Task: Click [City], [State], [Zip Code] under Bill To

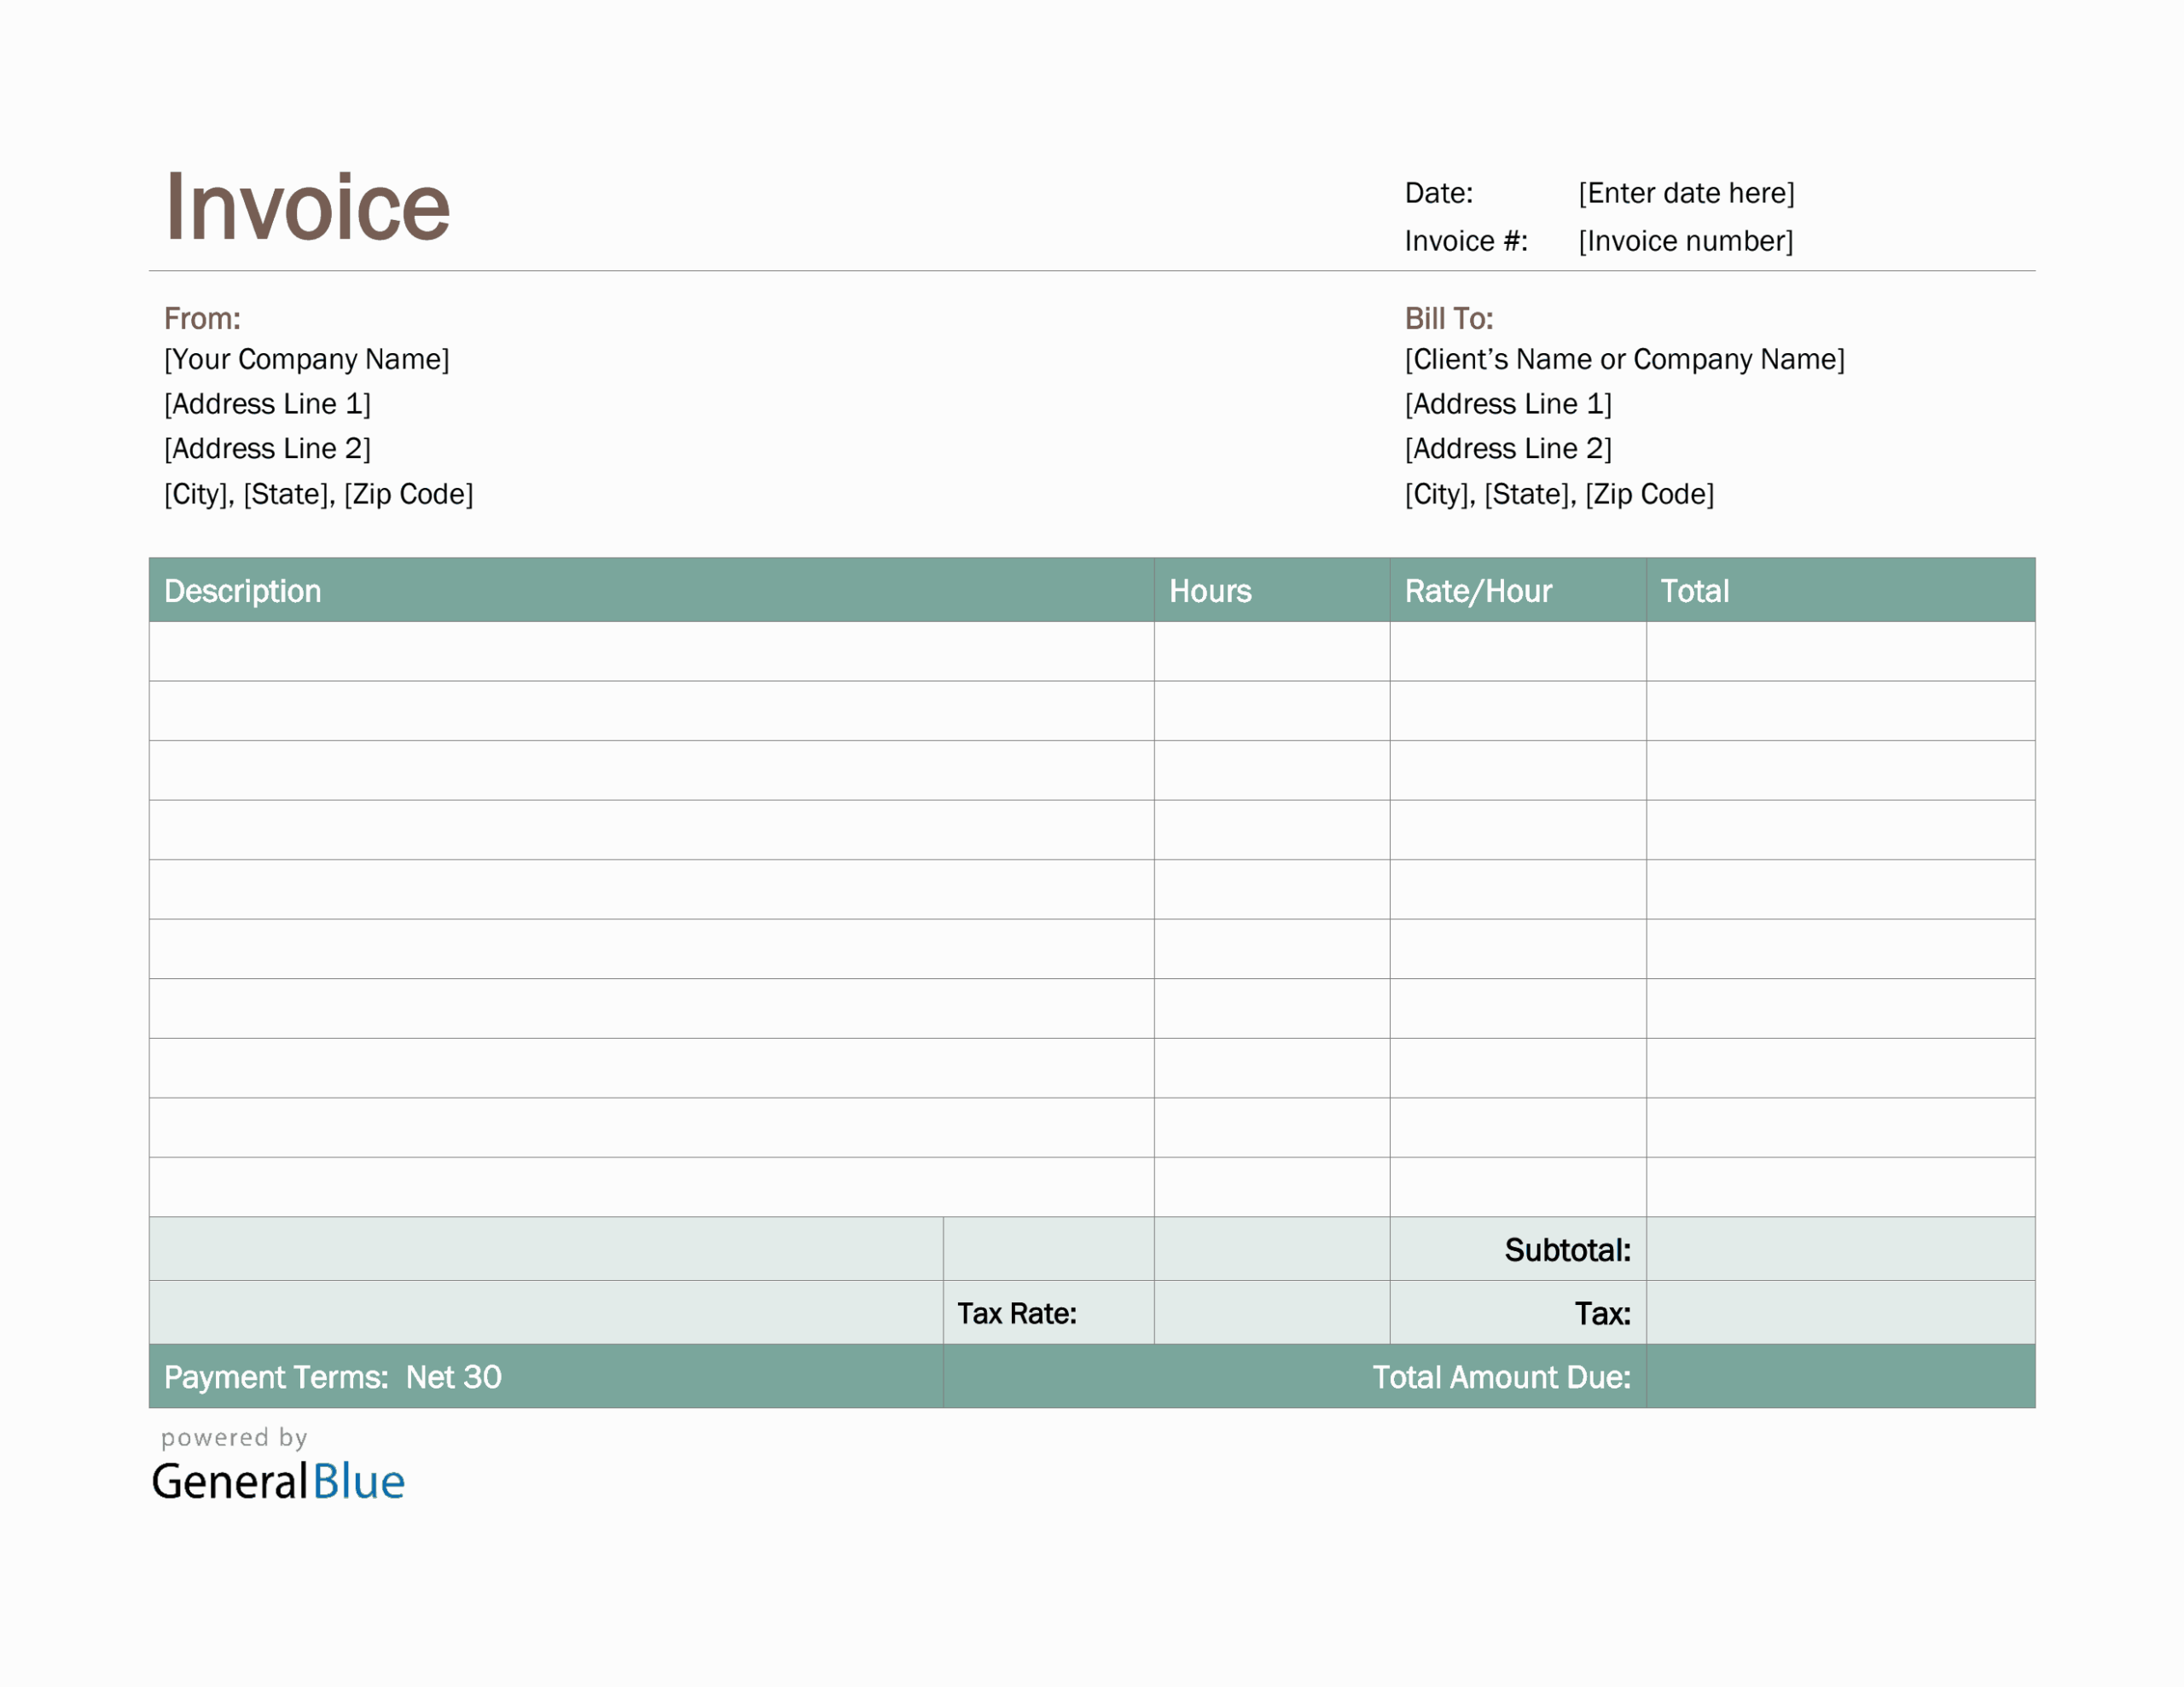Action: coord(1558,493)
